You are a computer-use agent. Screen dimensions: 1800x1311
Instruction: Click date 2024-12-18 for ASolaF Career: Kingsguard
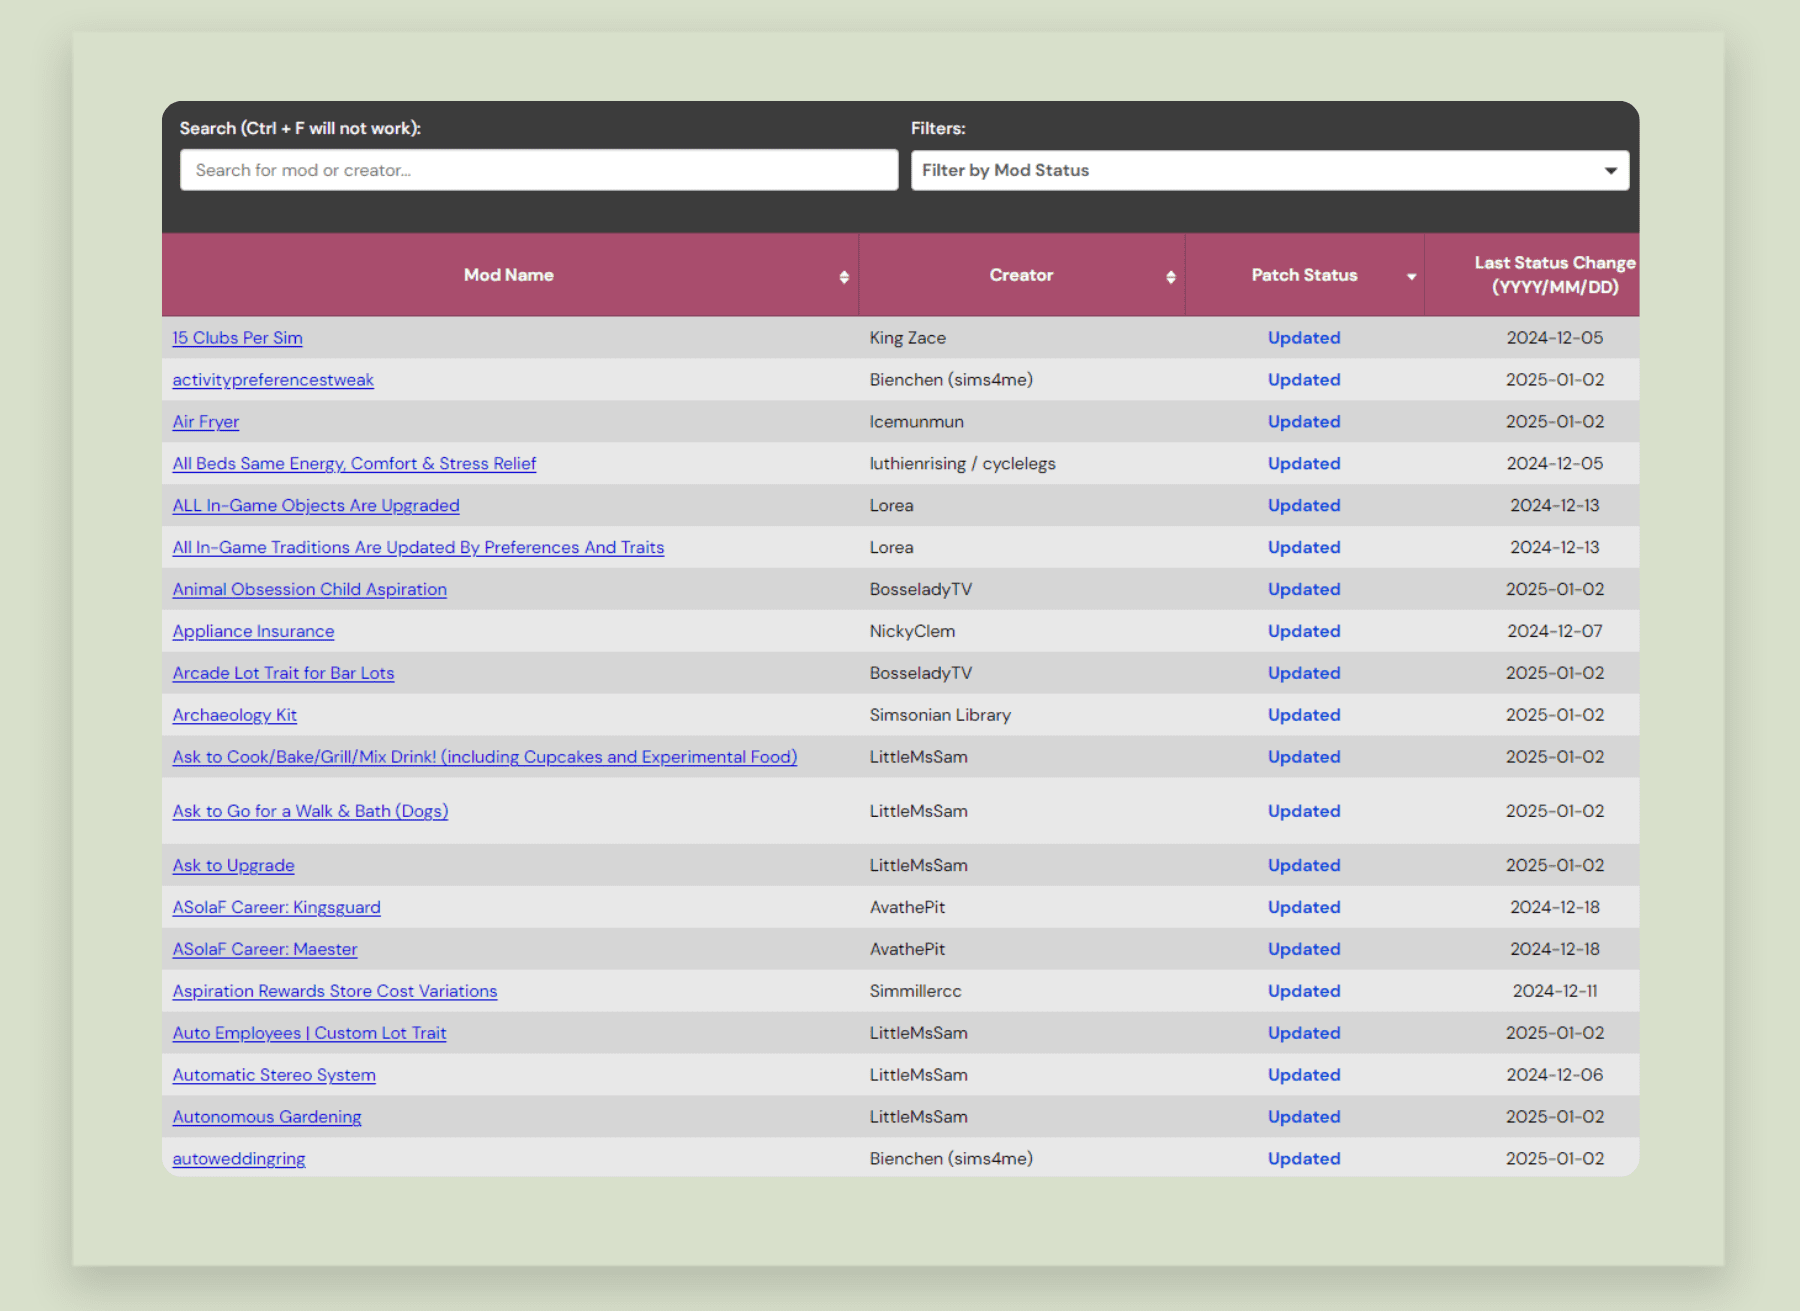[x=1555, y=908]
